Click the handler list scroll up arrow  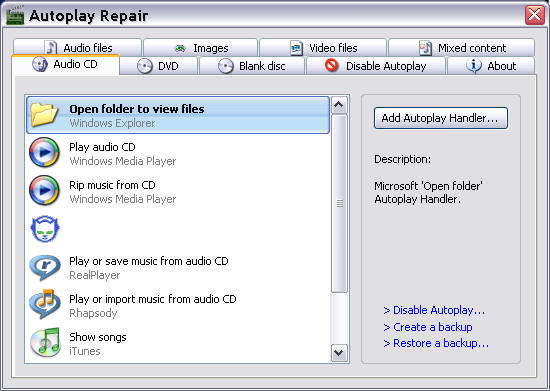339,105
